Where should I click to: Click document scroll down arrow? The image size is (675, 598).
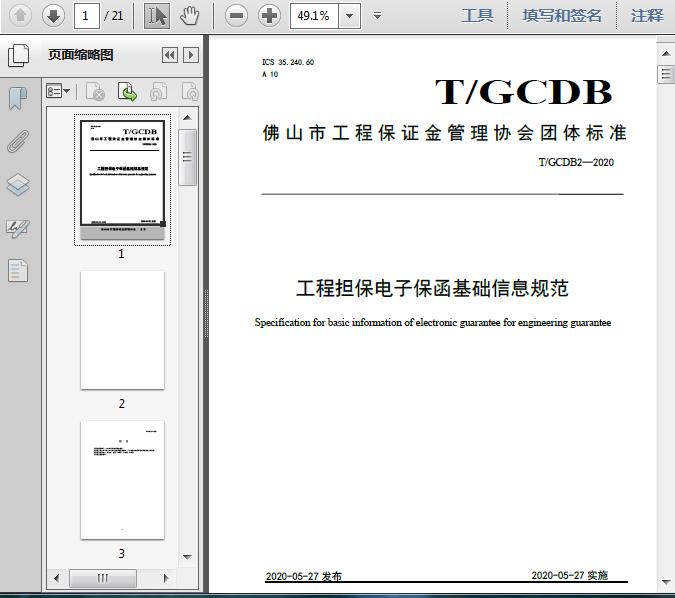point(666,582)
